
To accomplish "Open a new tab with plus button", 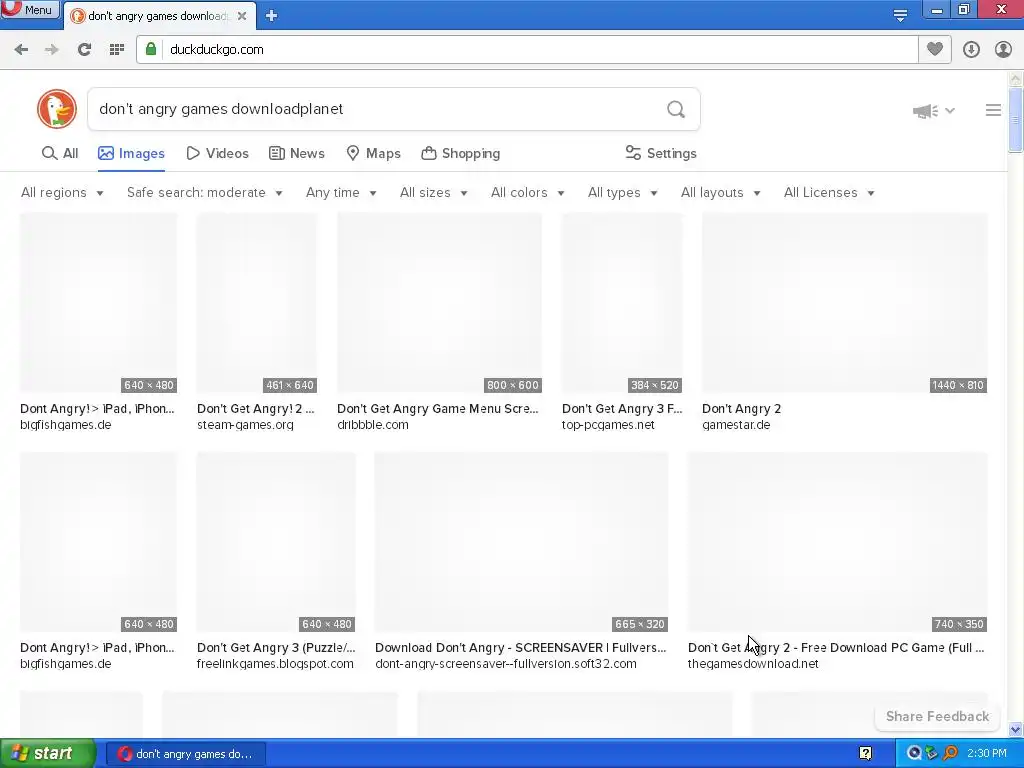I will click(272, 16).
